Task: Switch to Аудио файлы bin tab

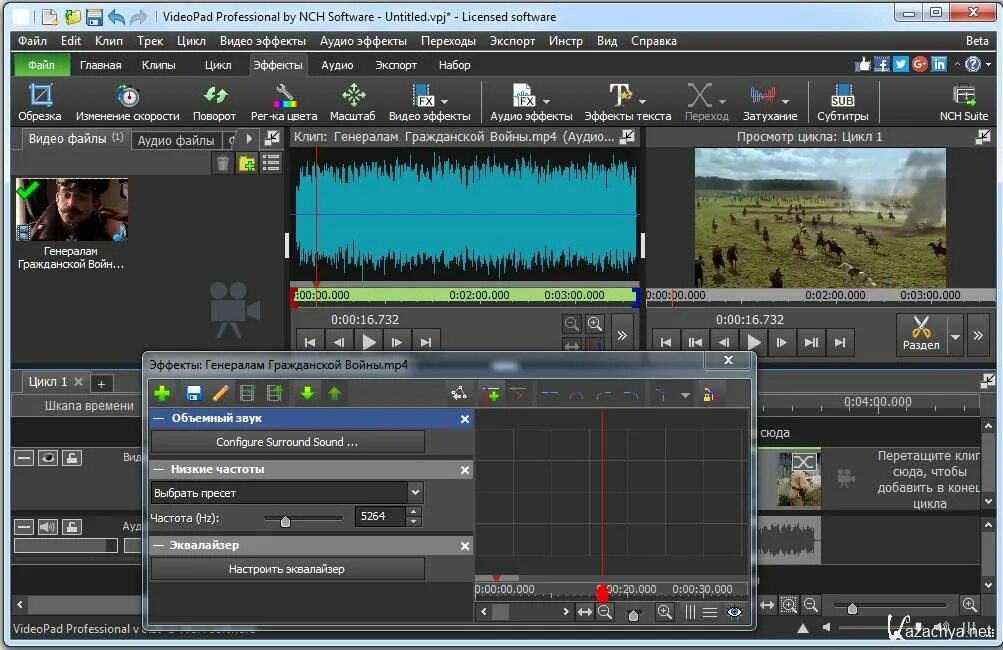Action: click(x=176, y=140)
